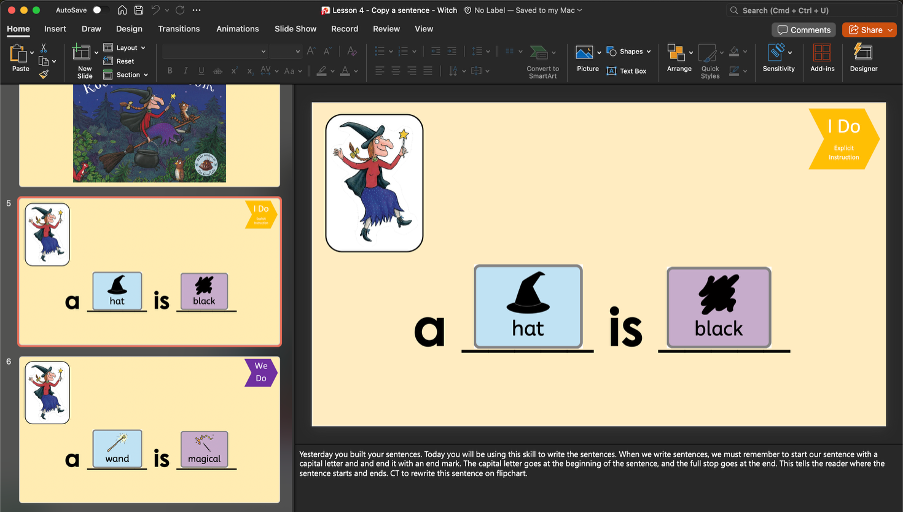Click the Search field in title bar

813,10
